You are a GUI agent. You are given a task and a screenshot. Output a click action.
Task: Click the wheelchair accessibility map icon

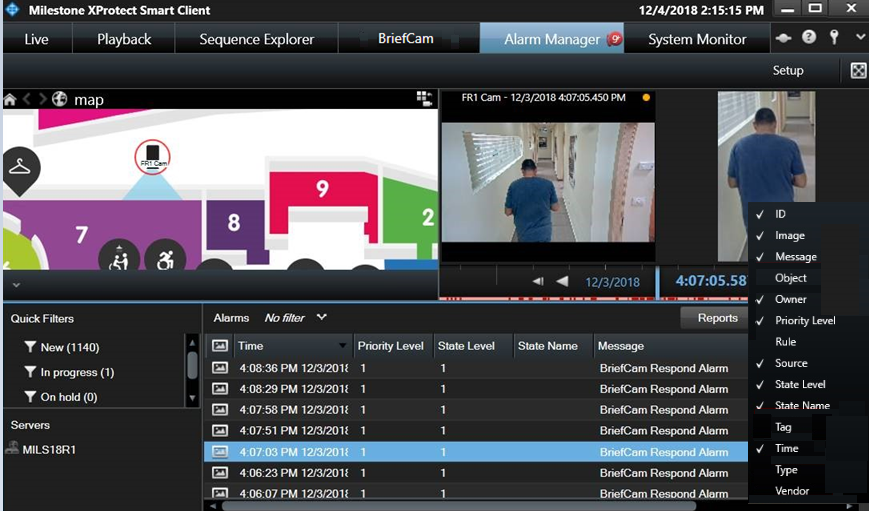point(165,257)
